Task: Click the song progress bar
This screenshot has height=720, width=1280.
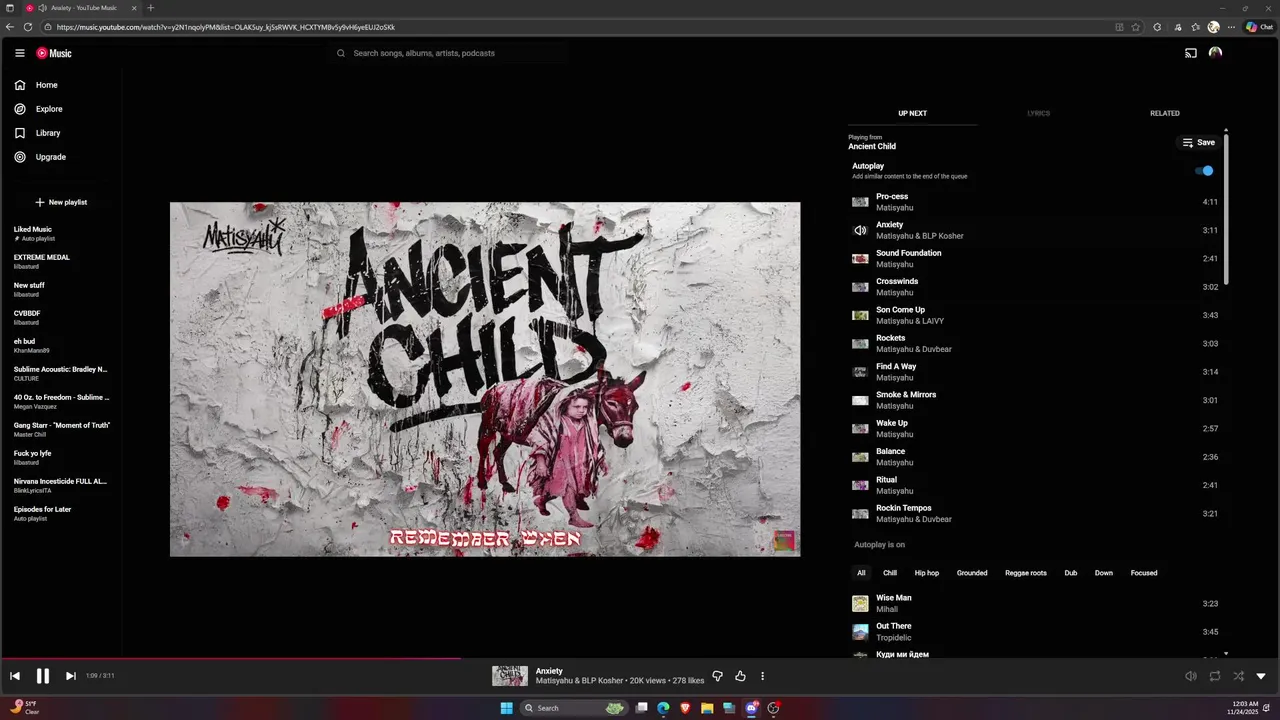Action: tap(640, 658)
